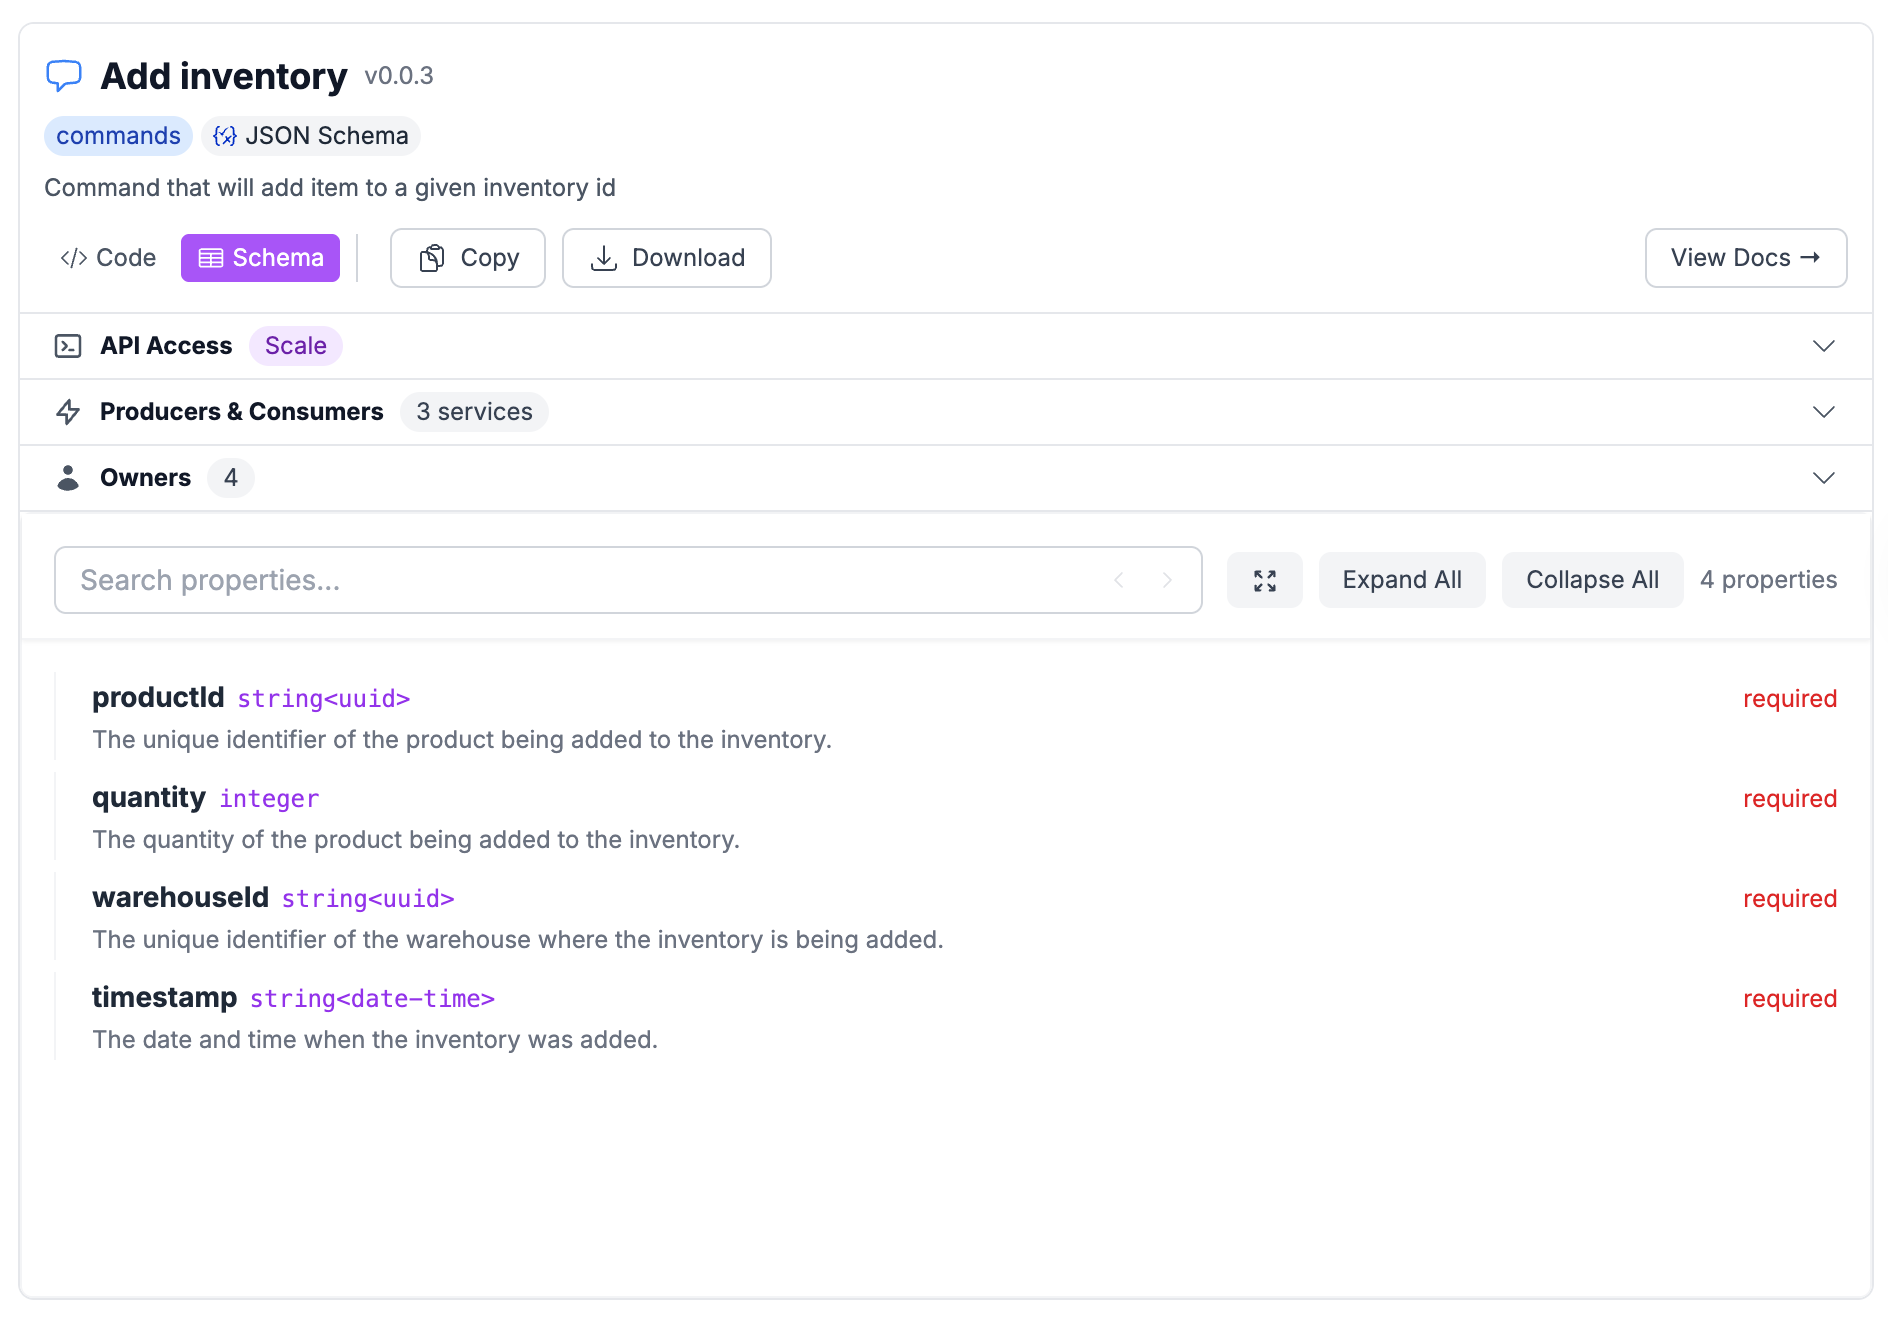
Task: Click the Search properties input field
Action: (x=500, y=579)
